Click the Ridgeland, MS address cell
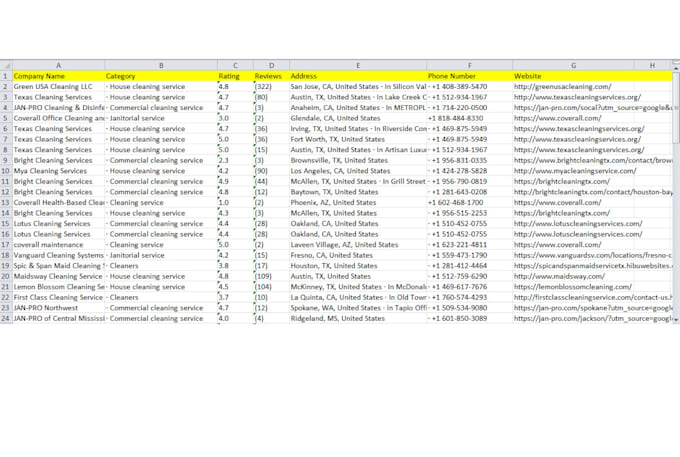680x457 pixels. [x=358, y=318]
